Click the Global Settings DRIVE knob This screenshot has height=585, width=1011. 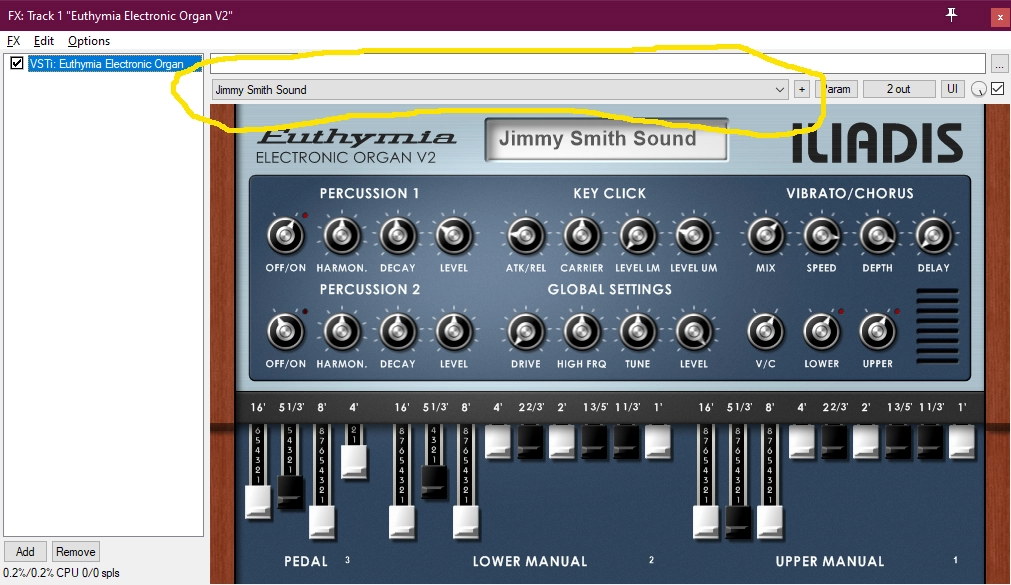525,330
